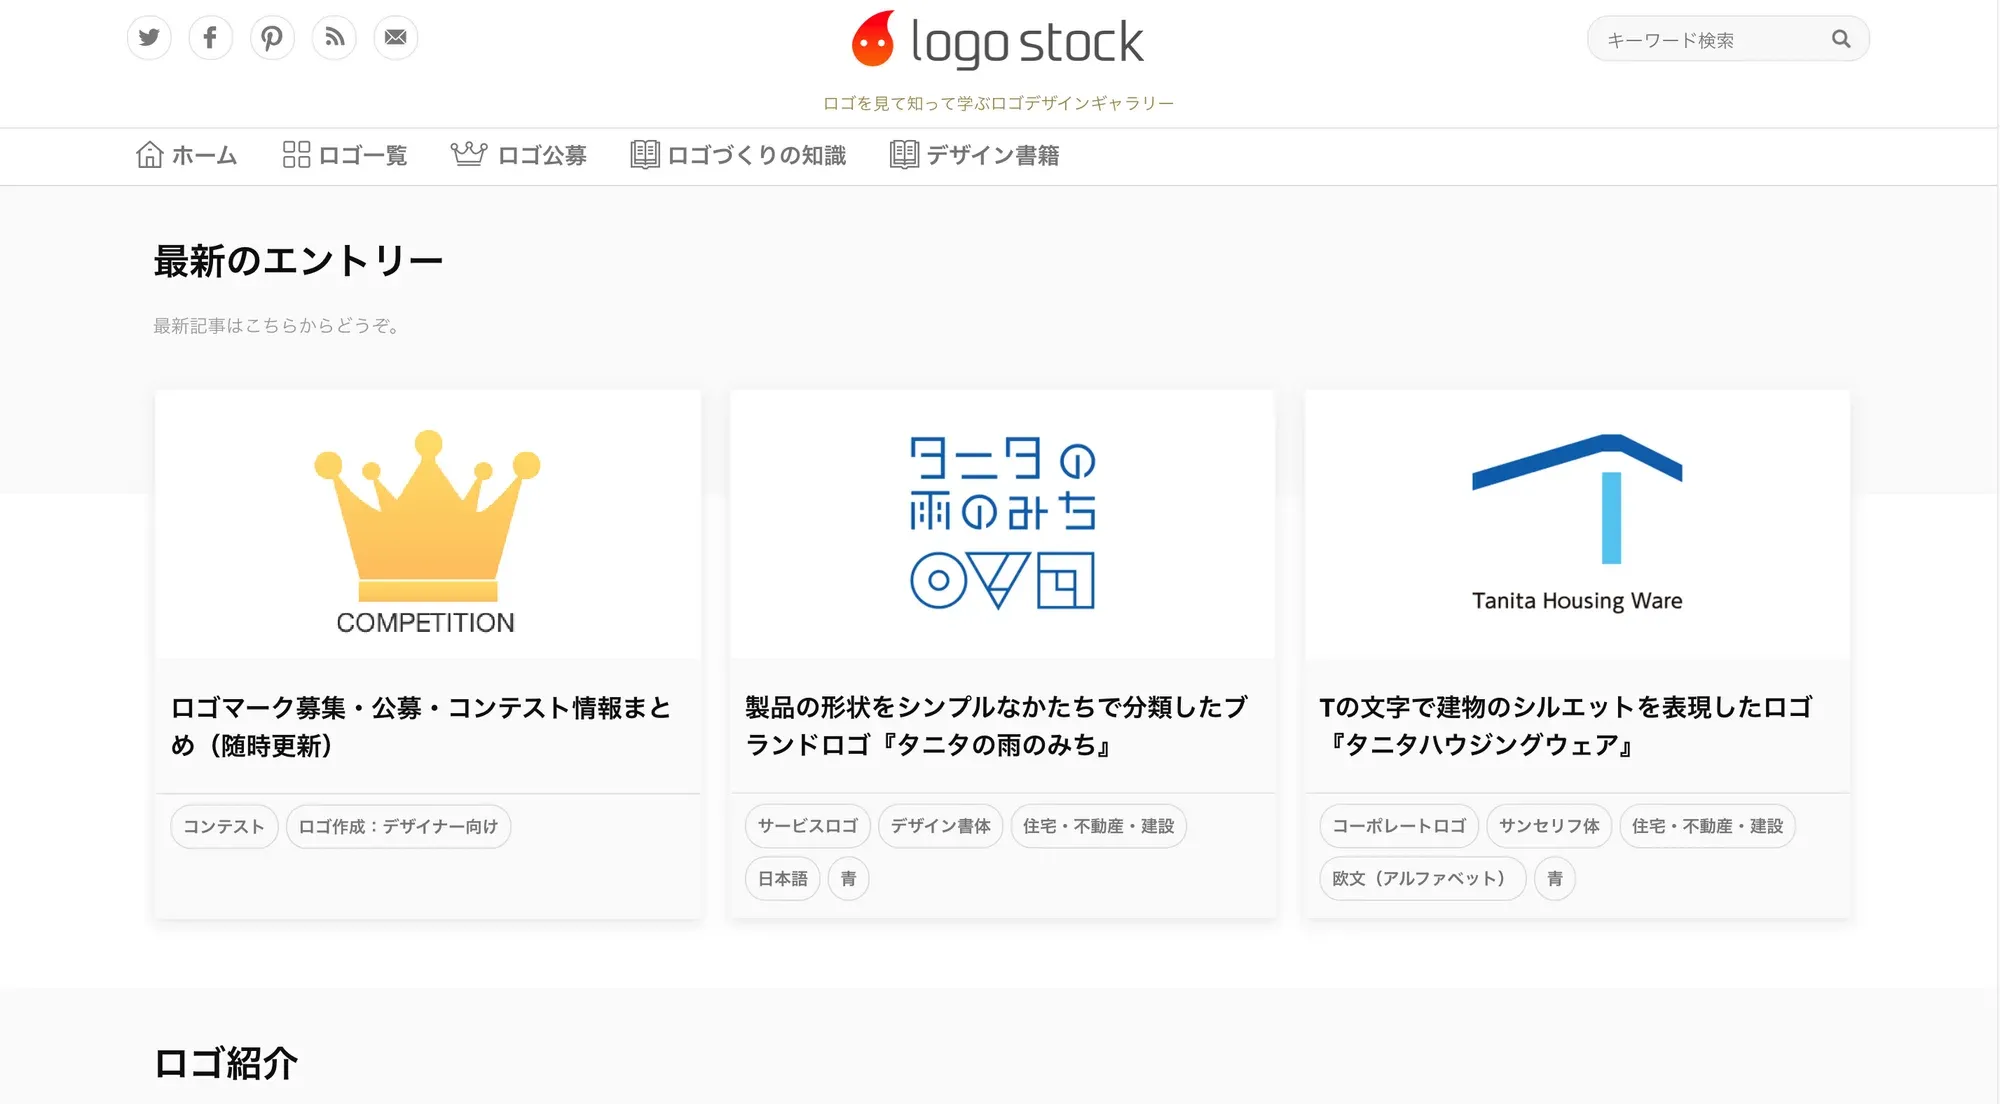Click the Twitter share icon
The width and height of the screenshot is (2000, 1104).
149,38
